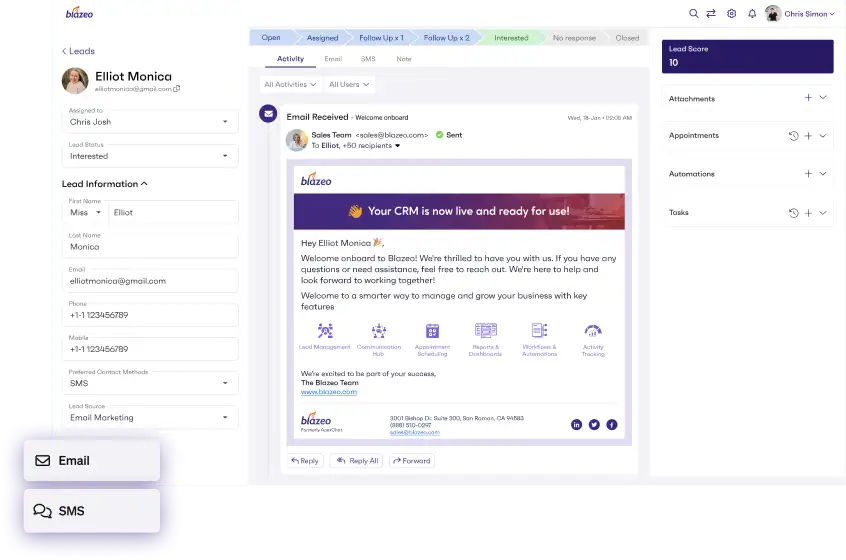Viewport: 846px width, 560px height.
Task: Click the swap arrows icon in header
Action: [x=711, y=14]
